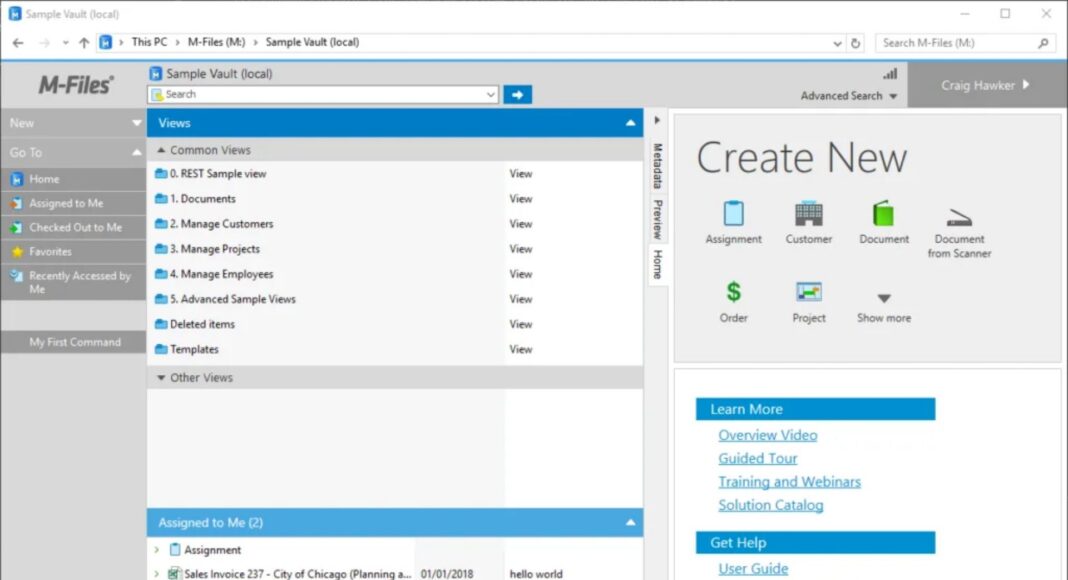
Task: Expand the Show more dropdown
Action: point(884,299)
